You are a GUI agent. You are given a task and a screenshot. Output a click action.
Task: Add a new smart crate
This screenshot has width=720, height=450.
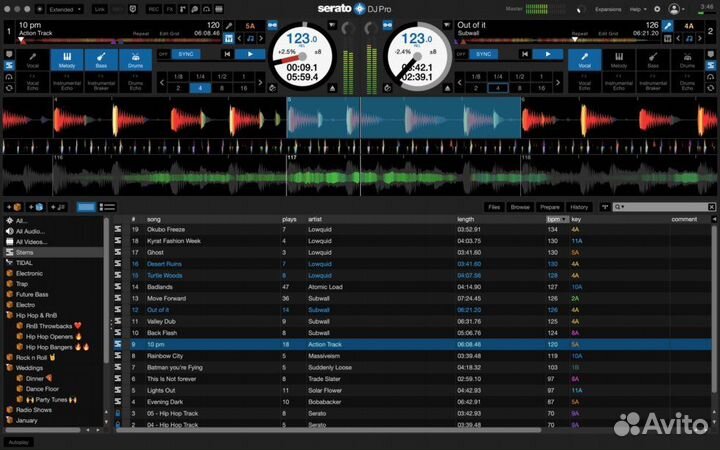point(35,207)
